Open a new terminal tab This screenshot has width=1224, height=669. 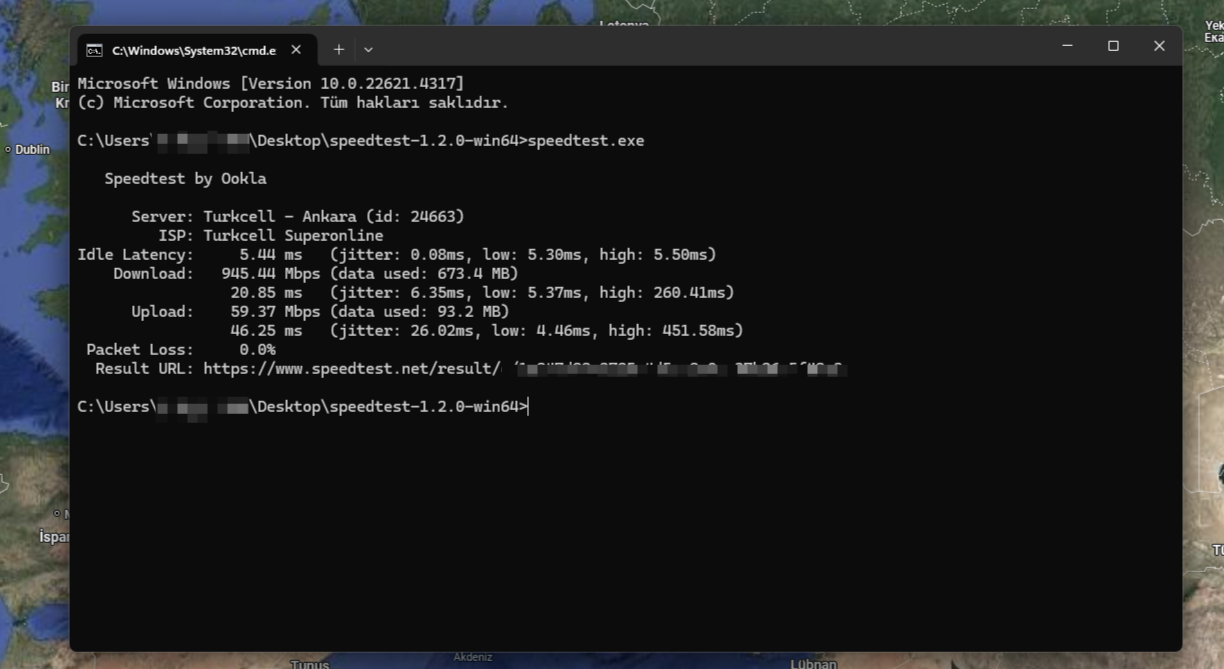point(339,49)
